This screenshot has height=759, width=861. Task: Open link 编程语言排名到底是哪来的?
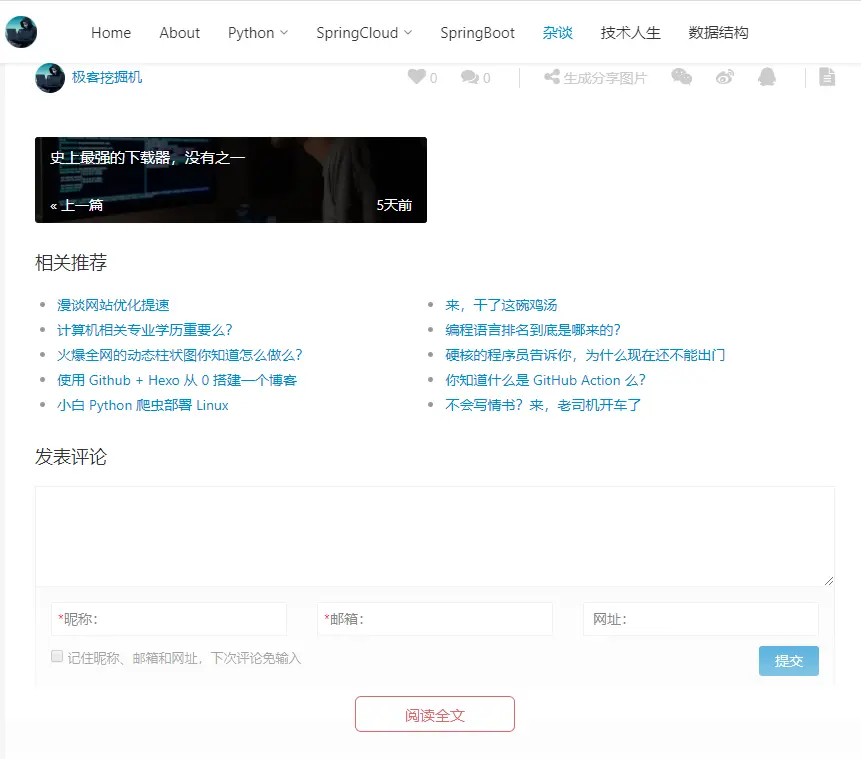click(x=533, y=330)
